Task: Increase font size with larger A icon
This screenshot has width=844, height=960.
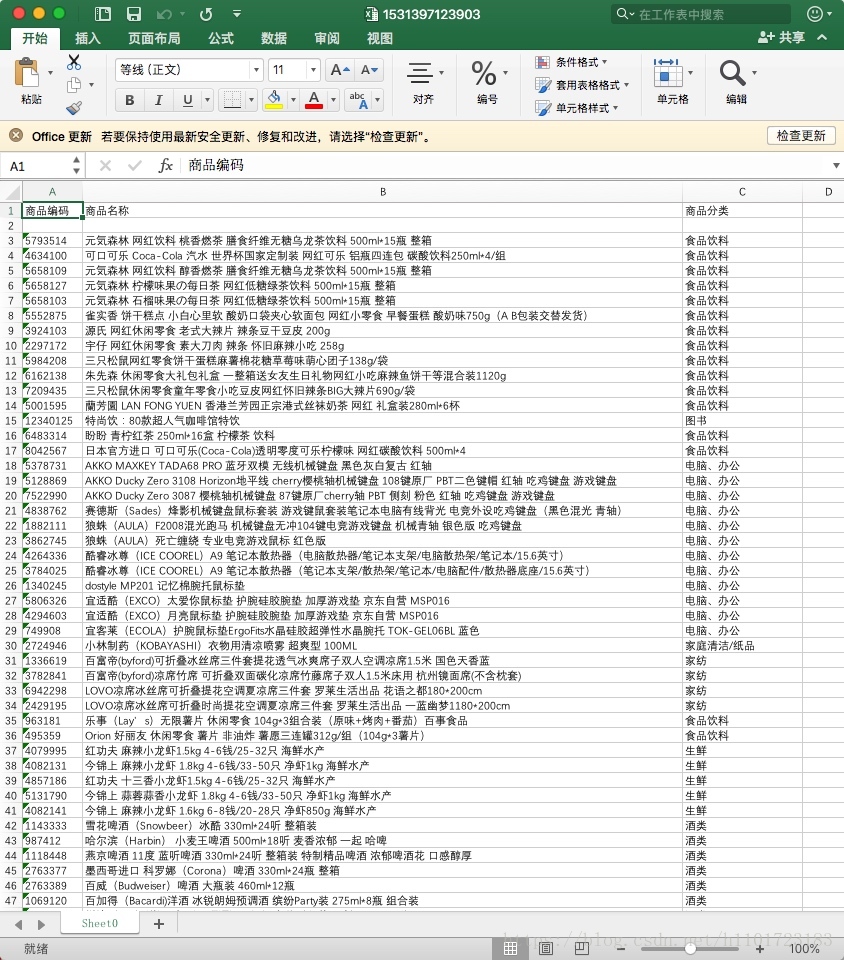Action: 340,70
